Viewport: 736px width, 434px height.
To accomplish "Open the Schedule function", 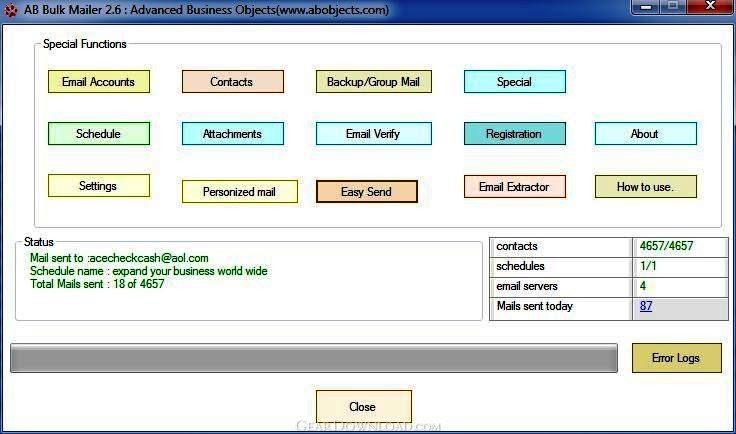I will click(99, 134).
